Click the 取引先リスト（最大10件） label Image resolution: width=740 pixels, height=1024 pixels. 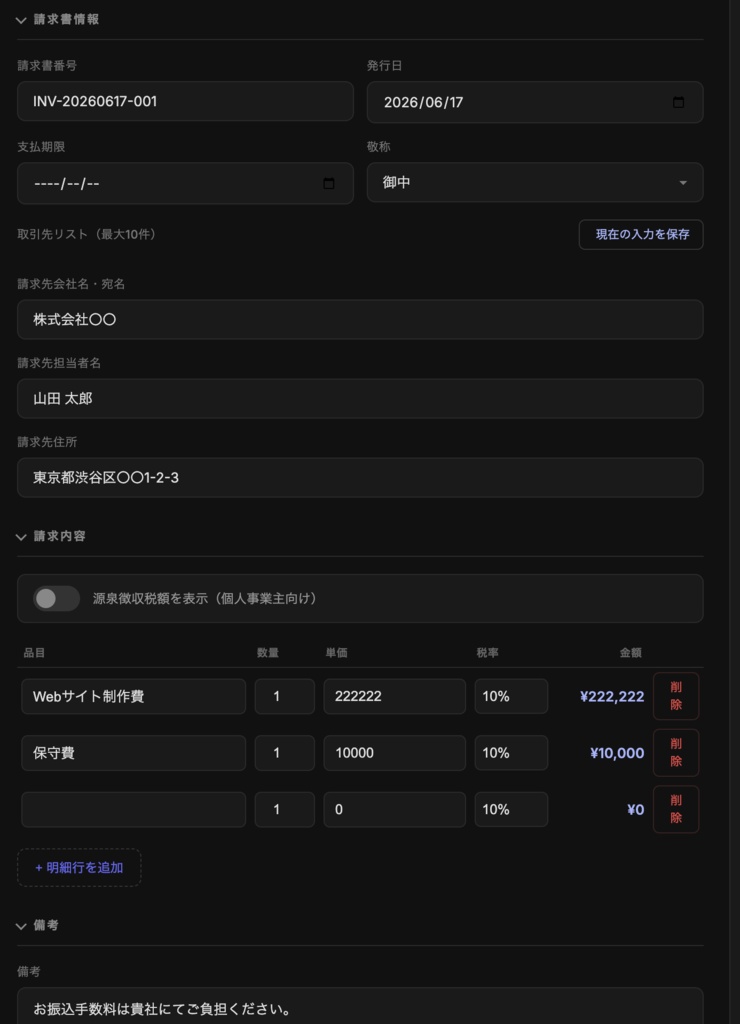click(x=89, y=234)
